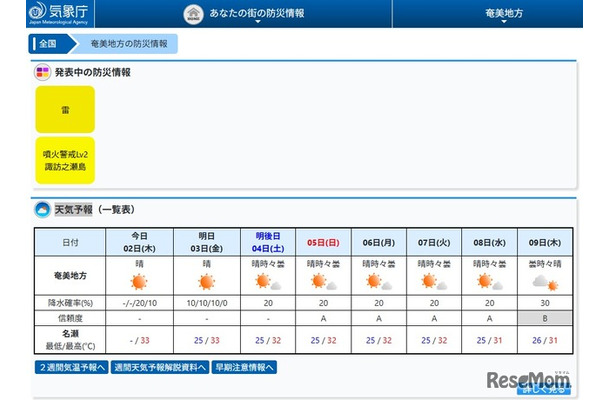
Task: Click the sun-cloud icon for 06日(月)
Action: 379,282
